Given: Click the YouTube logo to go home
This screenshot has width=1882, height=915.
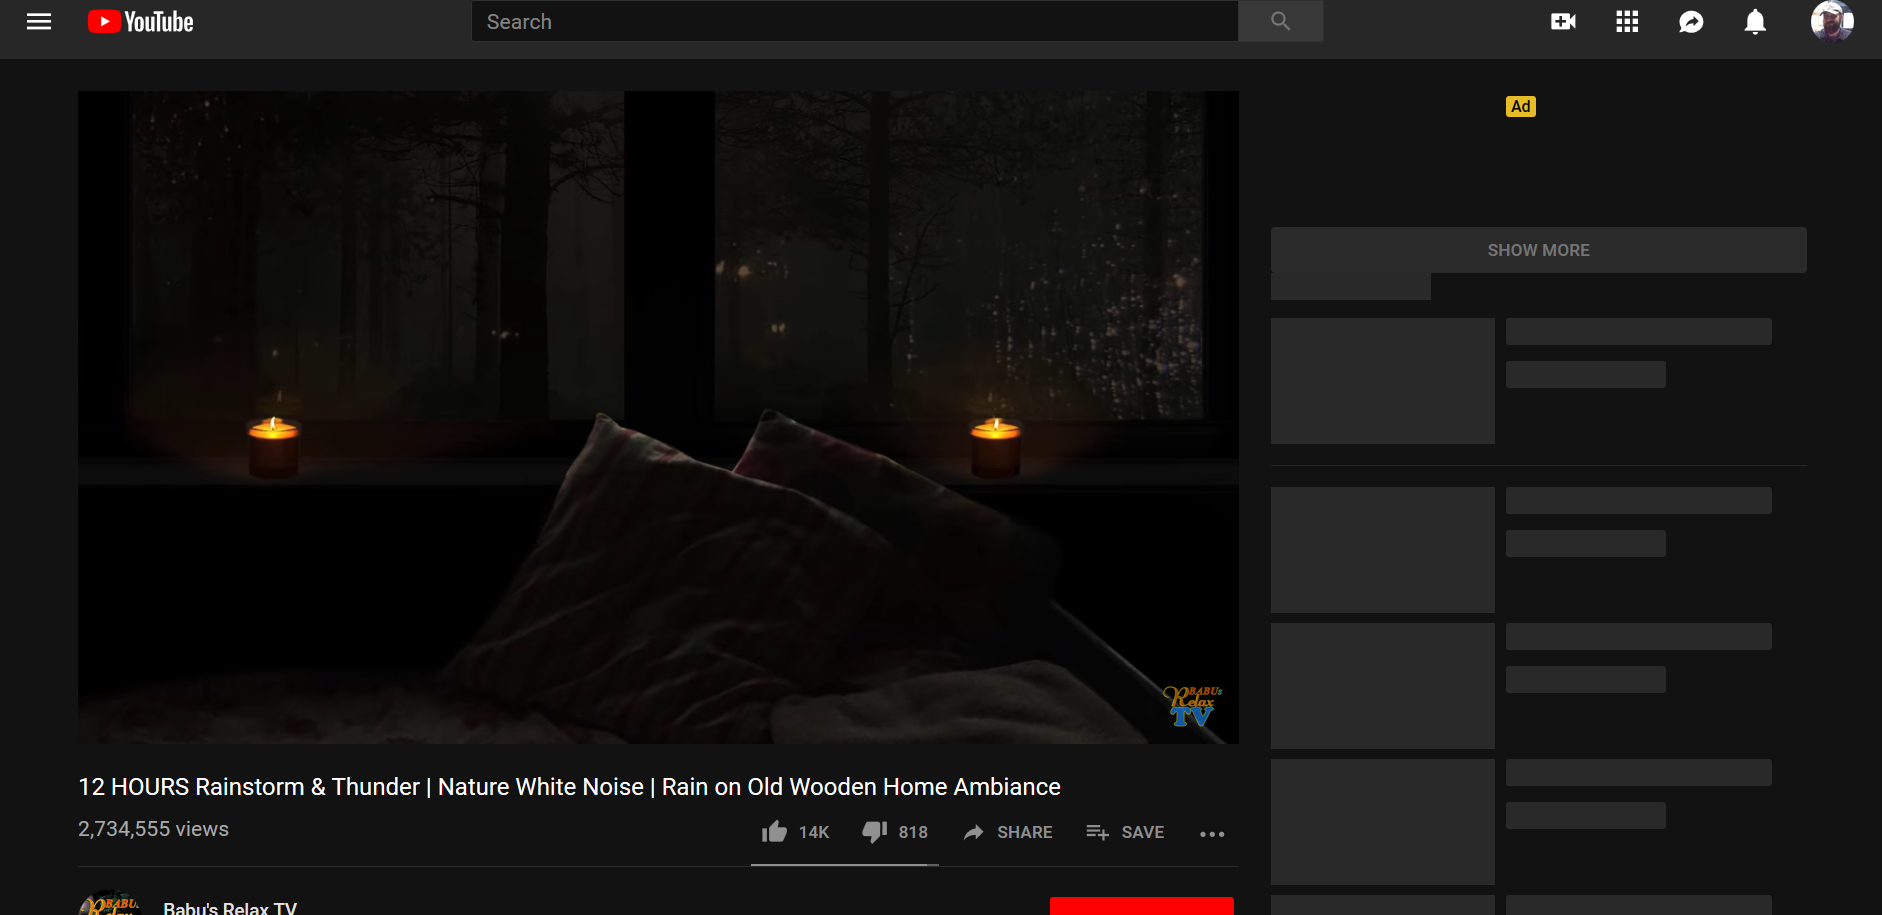Looking at the screenshot, I should coord(139,21).
